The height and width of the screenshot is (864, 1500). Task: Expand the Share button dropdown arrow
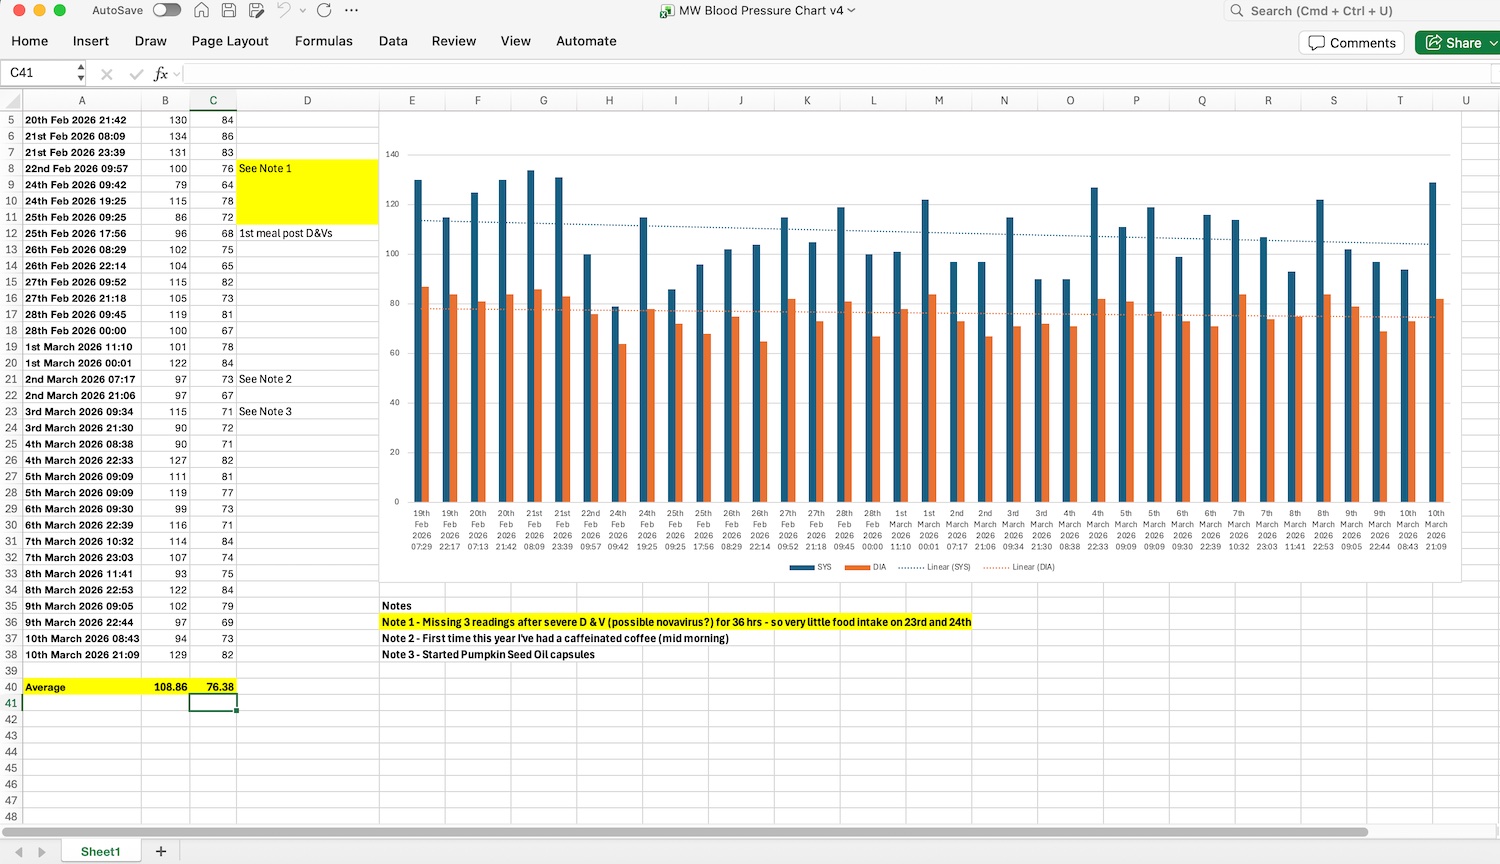pyautogui.click(x=1493, y=43)
